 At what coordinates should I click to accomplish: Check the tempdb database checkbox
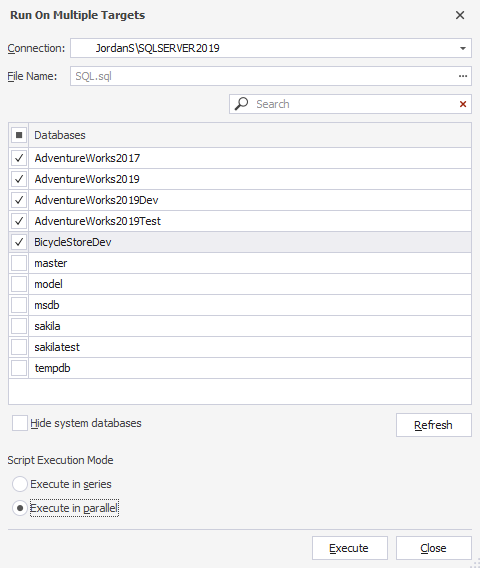tap(19, 368)
